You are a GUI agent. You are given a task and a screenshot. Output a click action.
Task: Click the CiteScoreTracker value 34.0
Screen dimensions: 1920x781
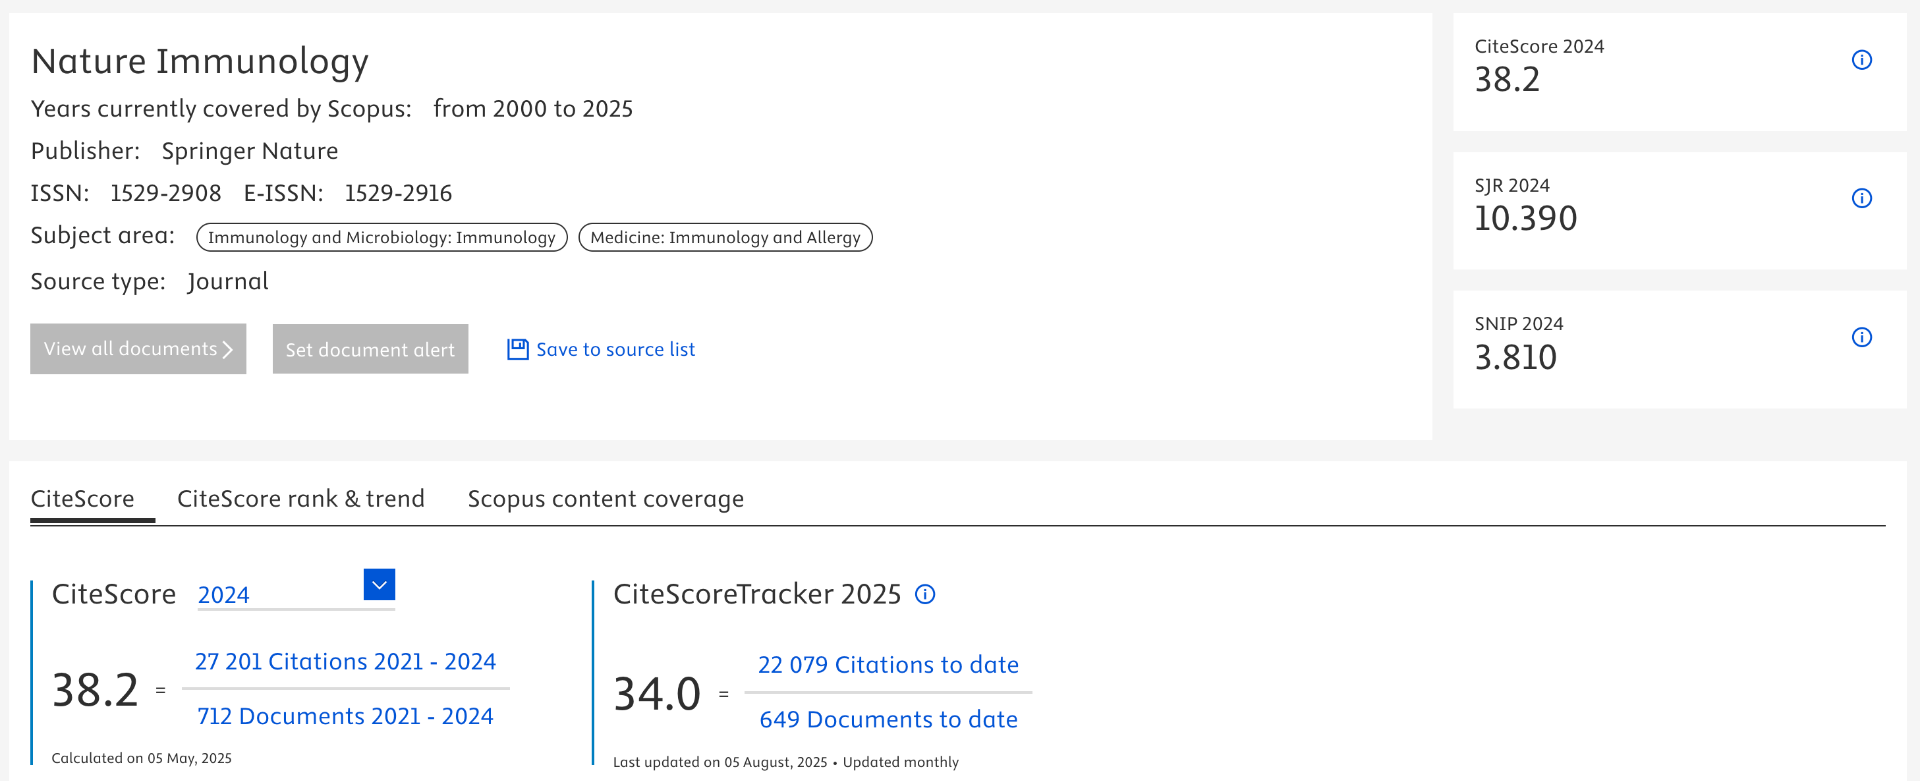657,694
